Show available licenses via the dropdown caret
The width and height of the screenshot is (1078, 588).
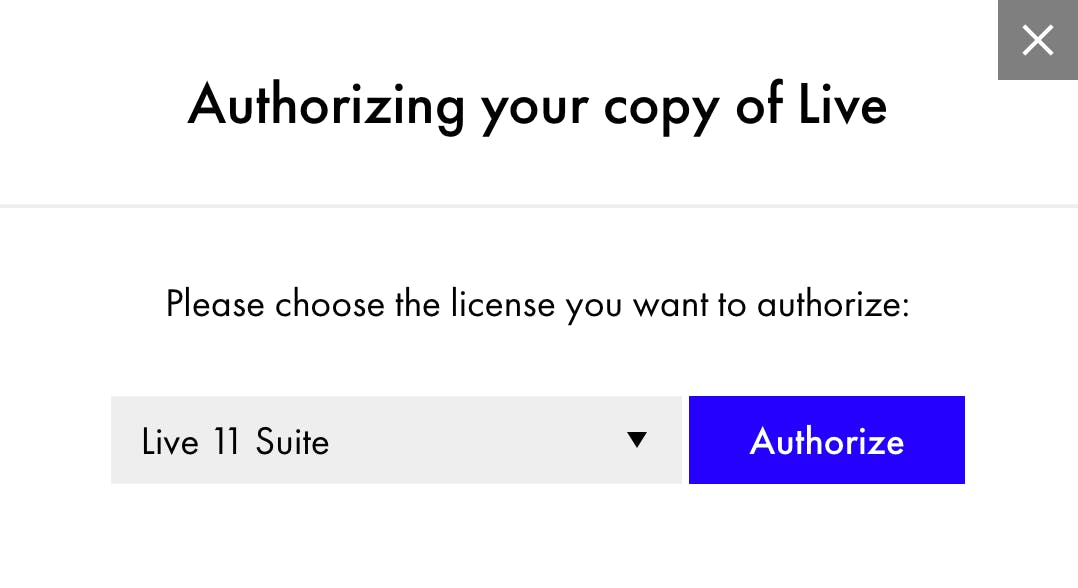click(636, 440)
